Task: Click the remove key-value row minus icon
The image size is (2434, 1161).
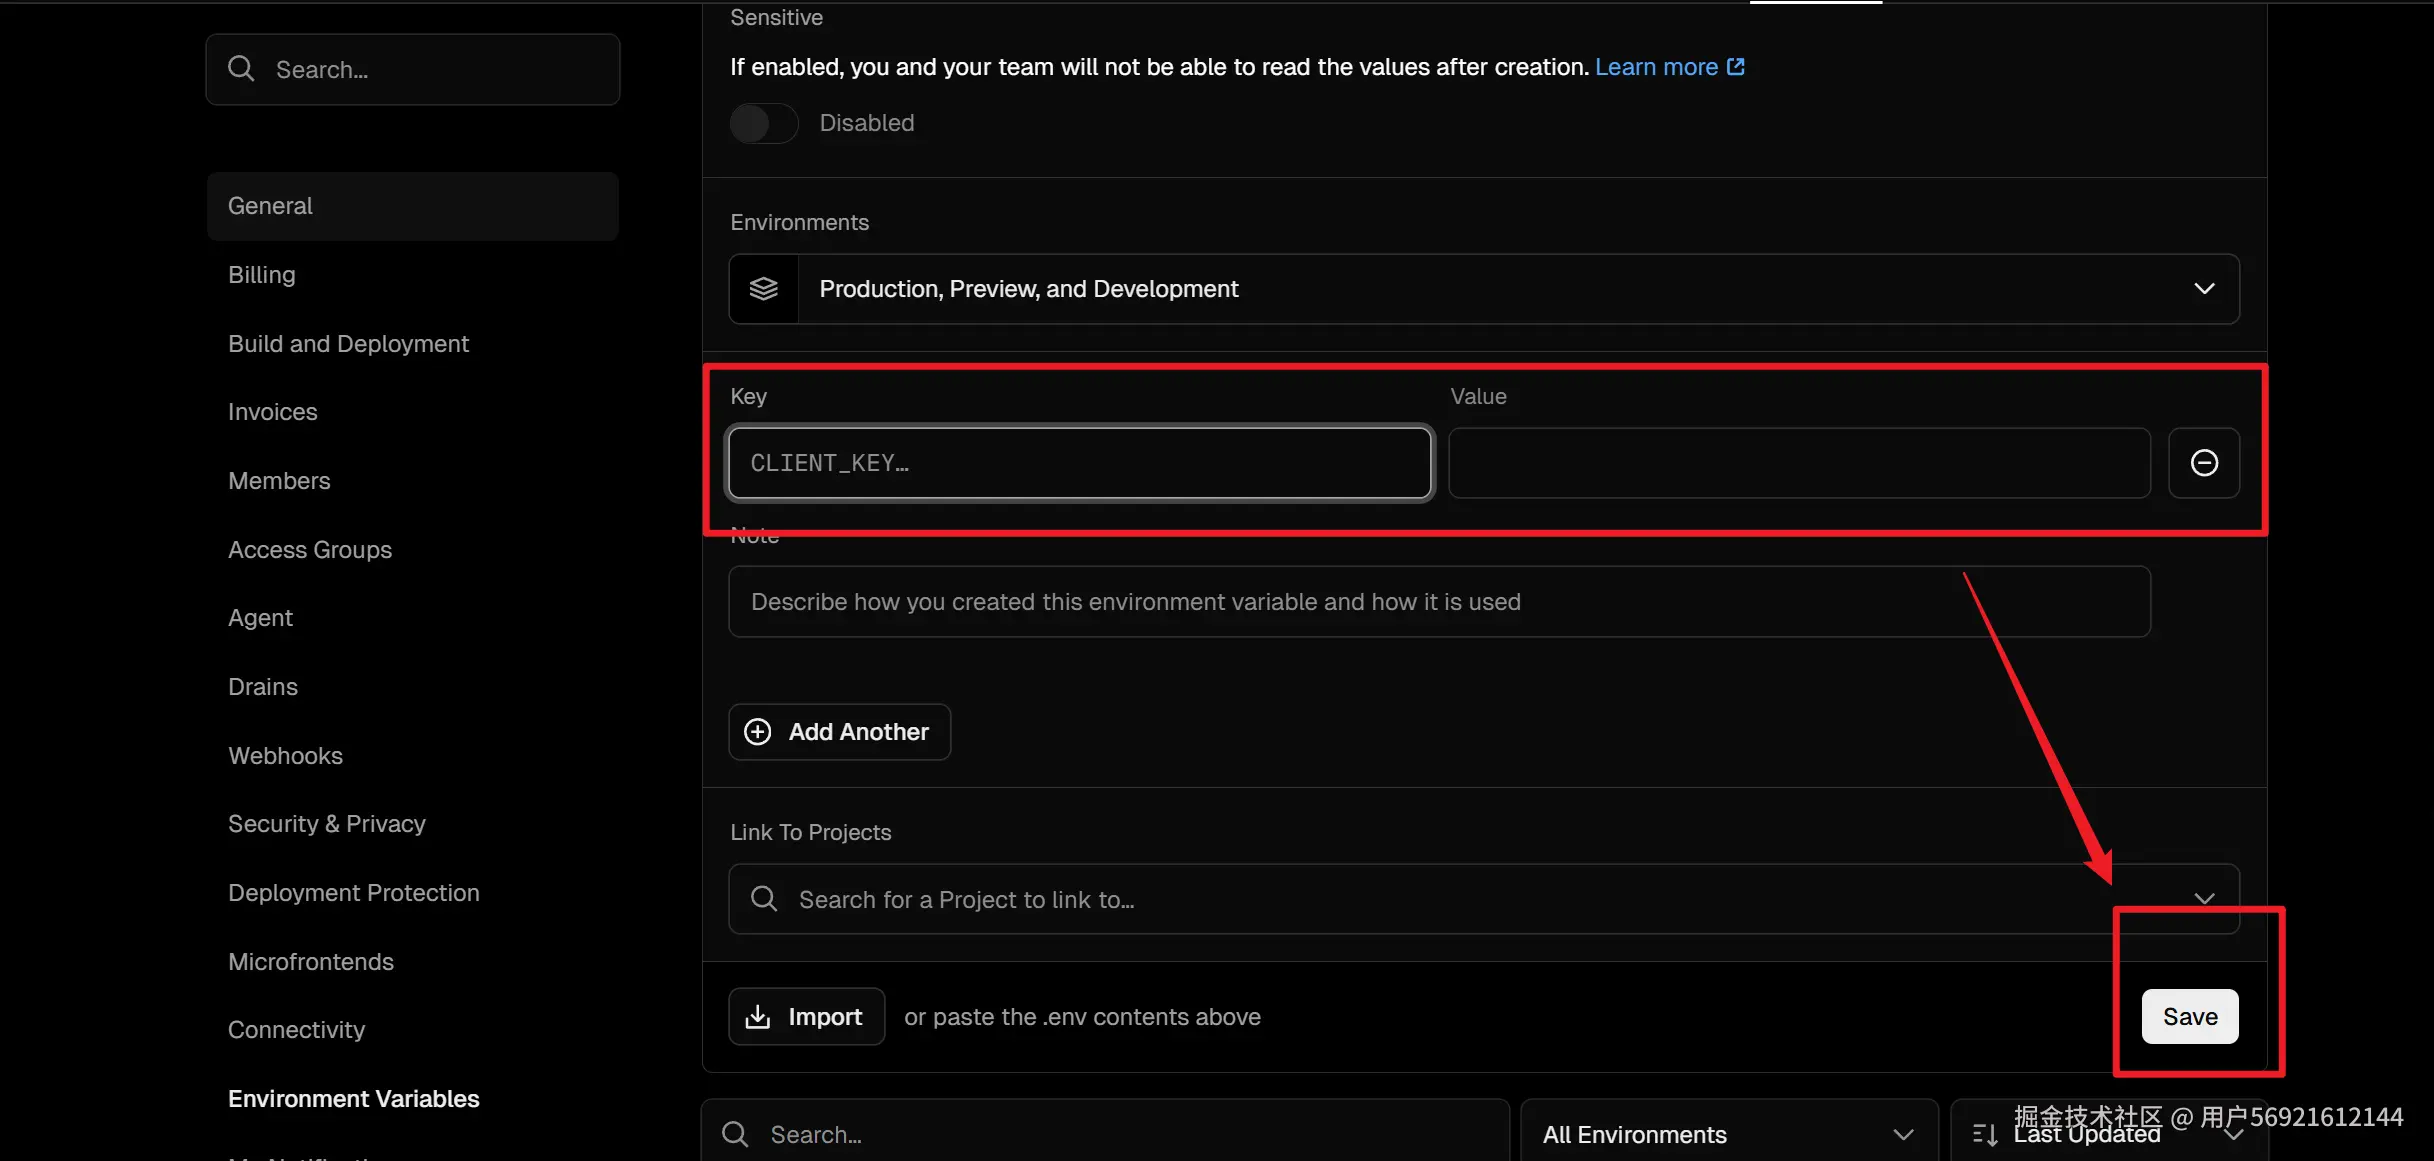Action: click(x=2204, y=463)
